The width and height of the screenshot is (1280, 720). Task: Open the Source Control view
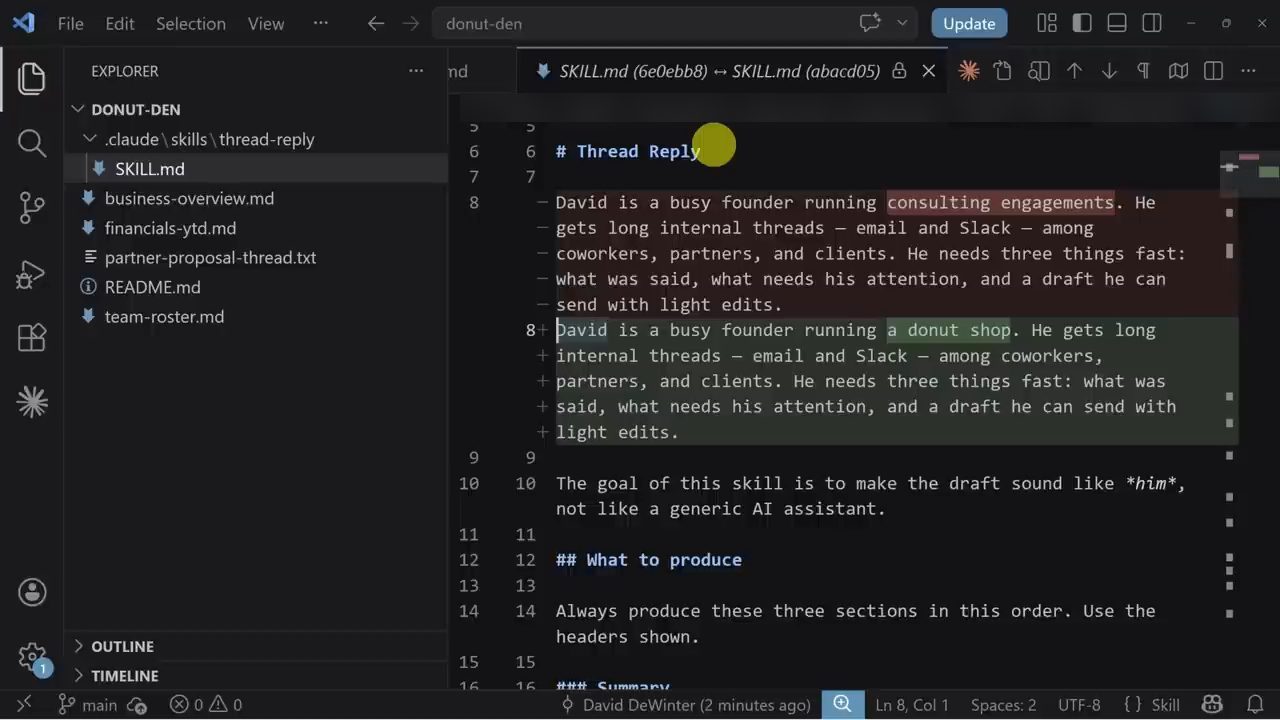click(32, 208)
